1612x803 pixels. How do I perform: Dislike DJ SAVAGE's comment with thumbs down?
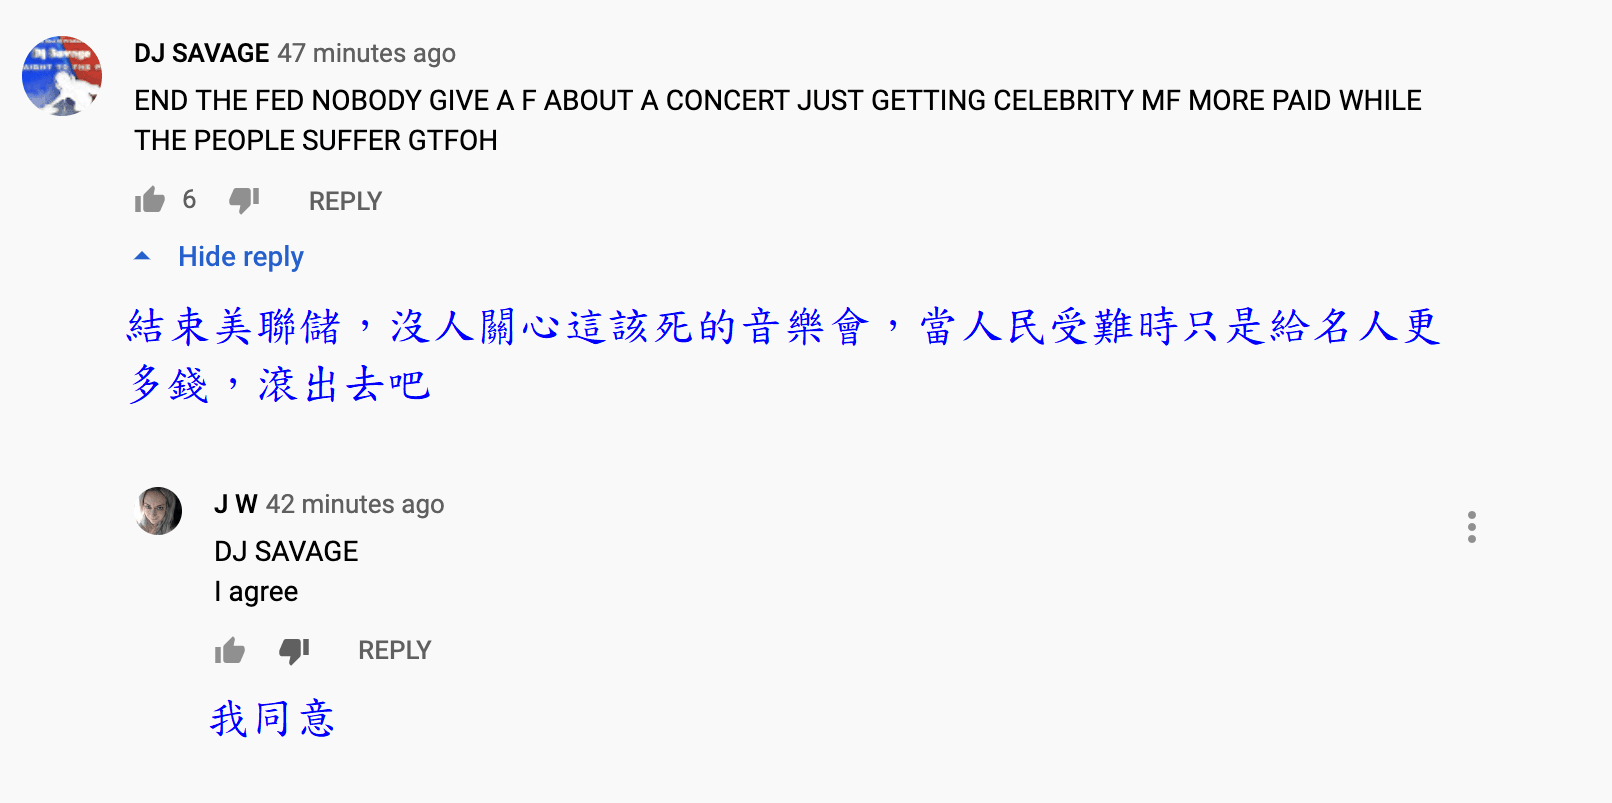point(244,200)
